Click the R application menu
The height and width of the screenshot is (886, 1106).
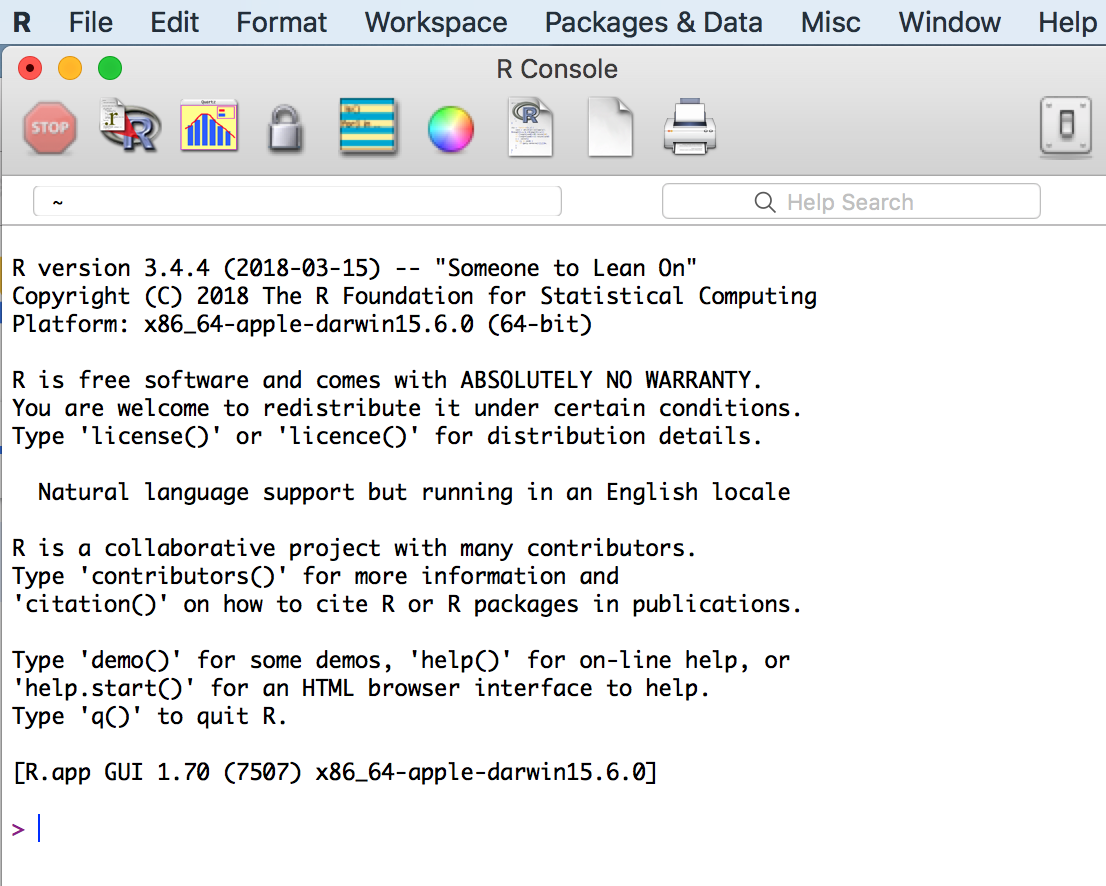(x=22, y=23)
